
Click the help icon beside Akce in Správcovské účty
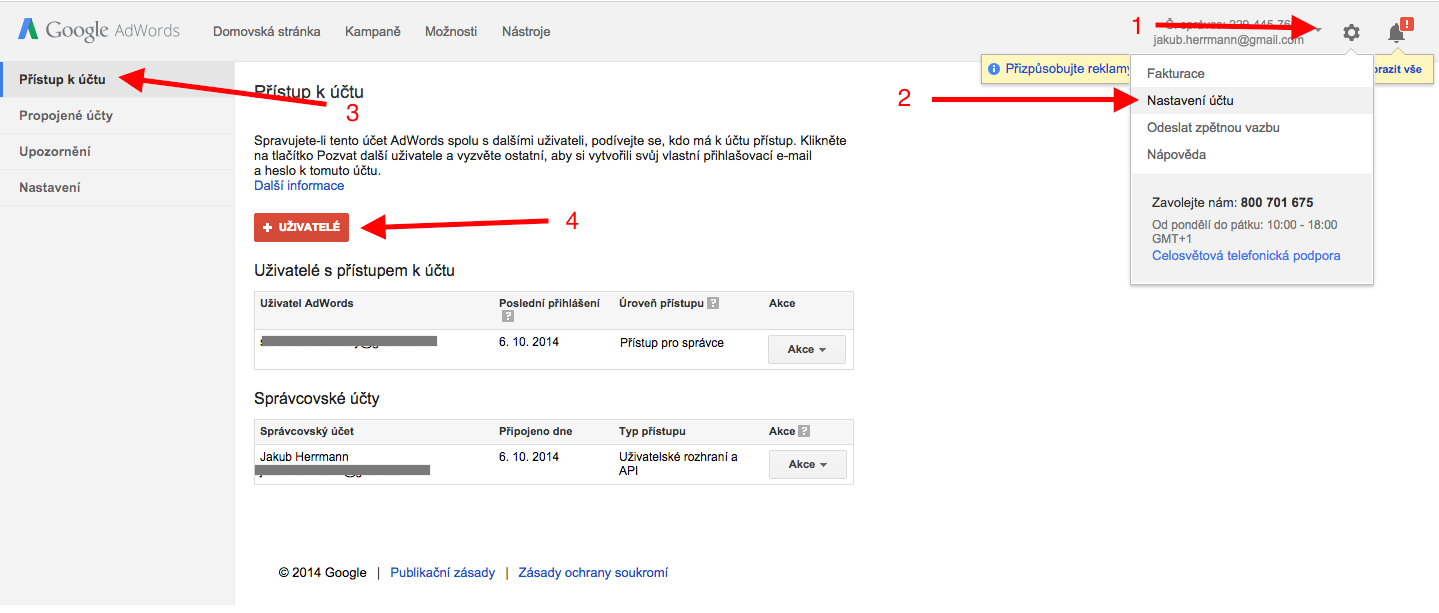point(804,431)
